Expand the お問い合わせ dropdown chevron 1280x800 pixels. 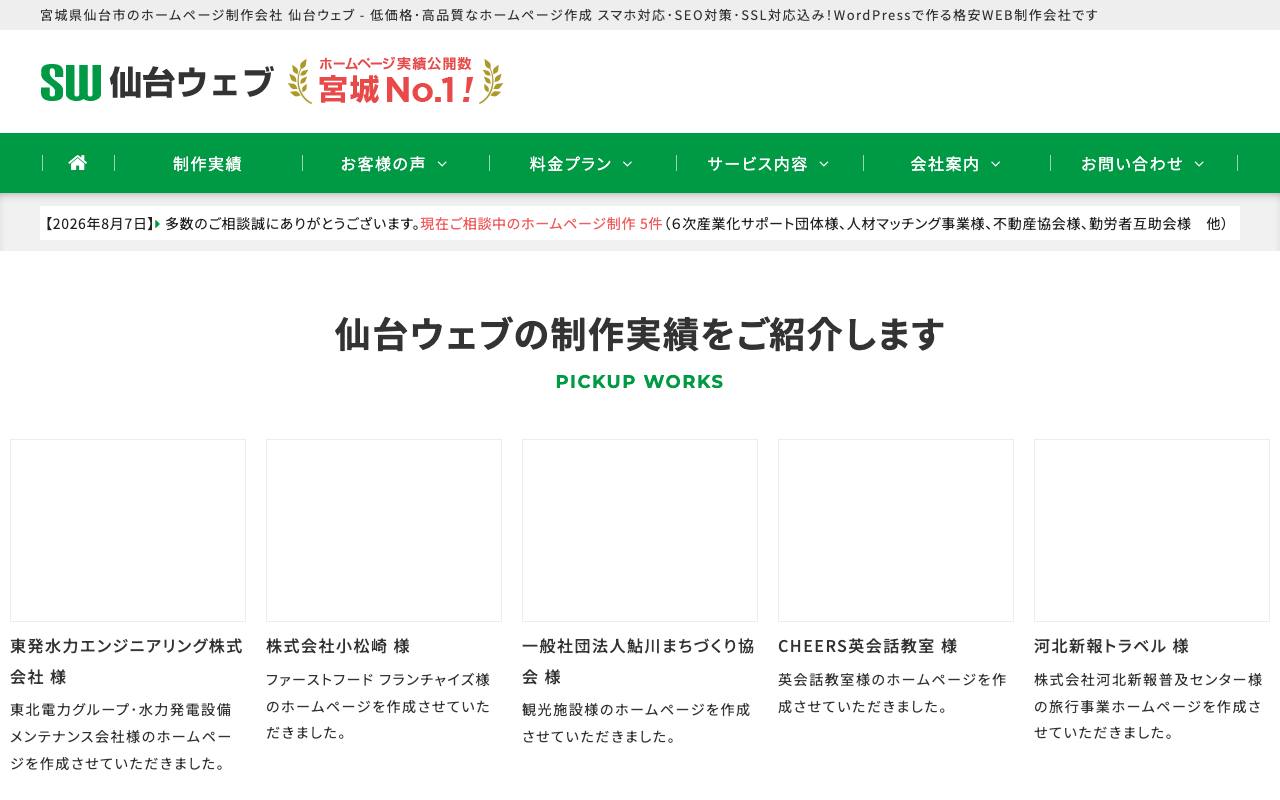[1200, 164]
